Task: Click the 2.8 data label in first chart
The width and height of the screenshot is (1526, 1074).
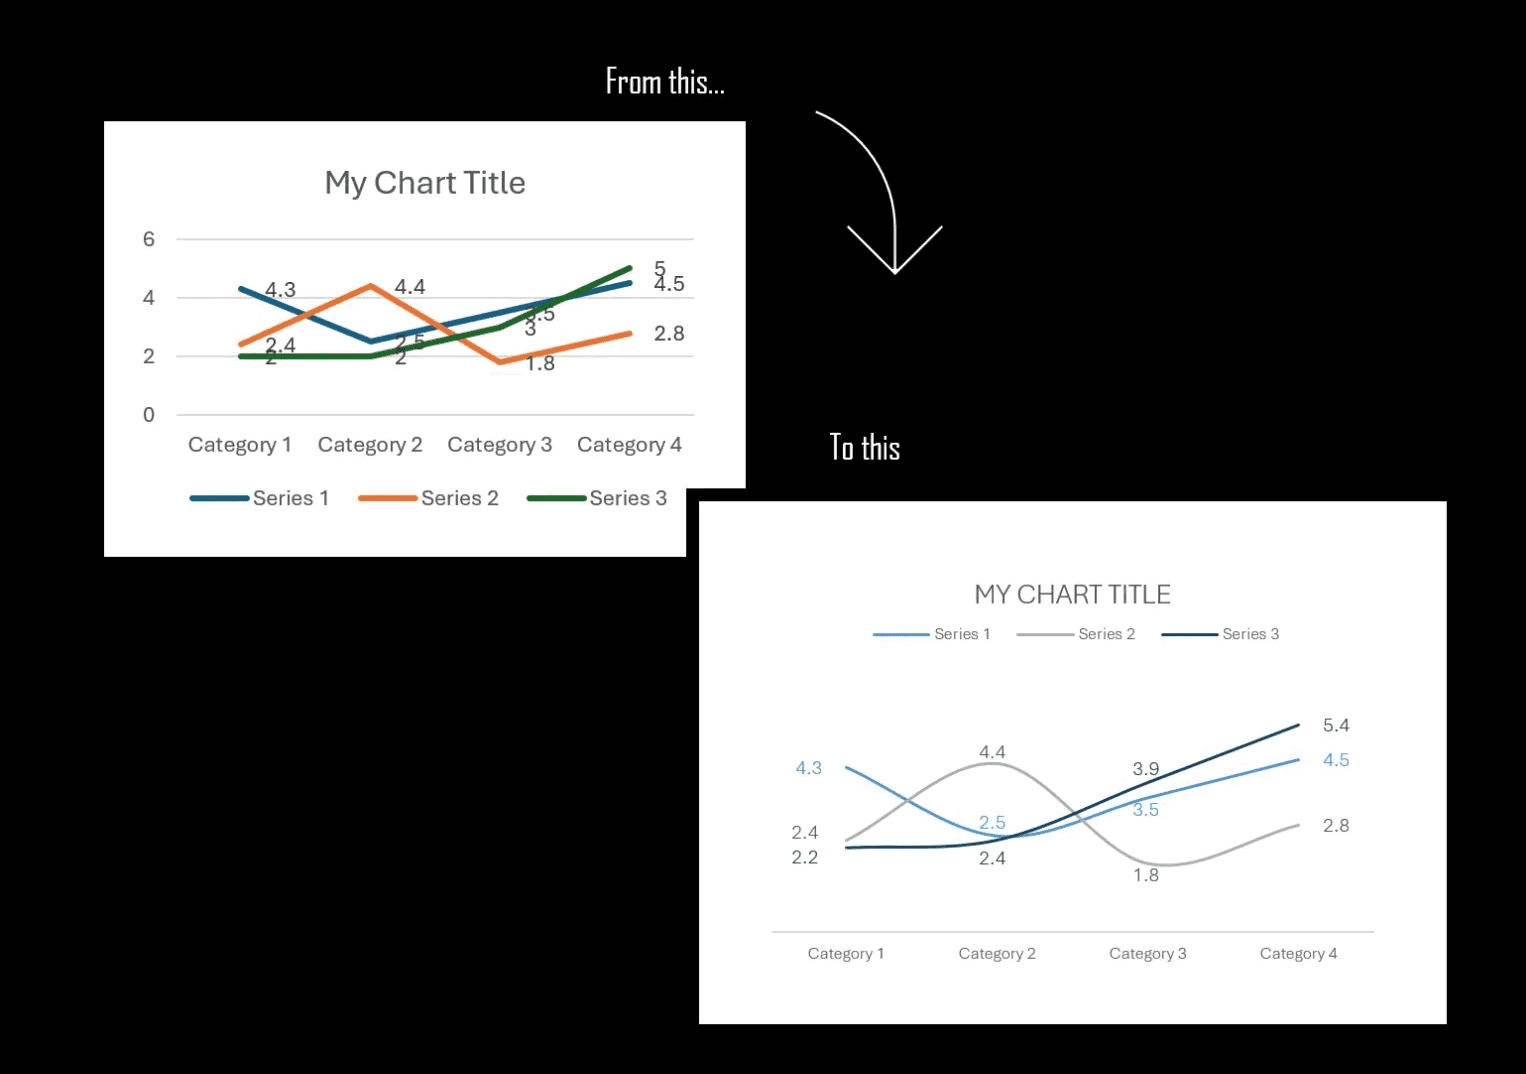Action: coord(669,333)
